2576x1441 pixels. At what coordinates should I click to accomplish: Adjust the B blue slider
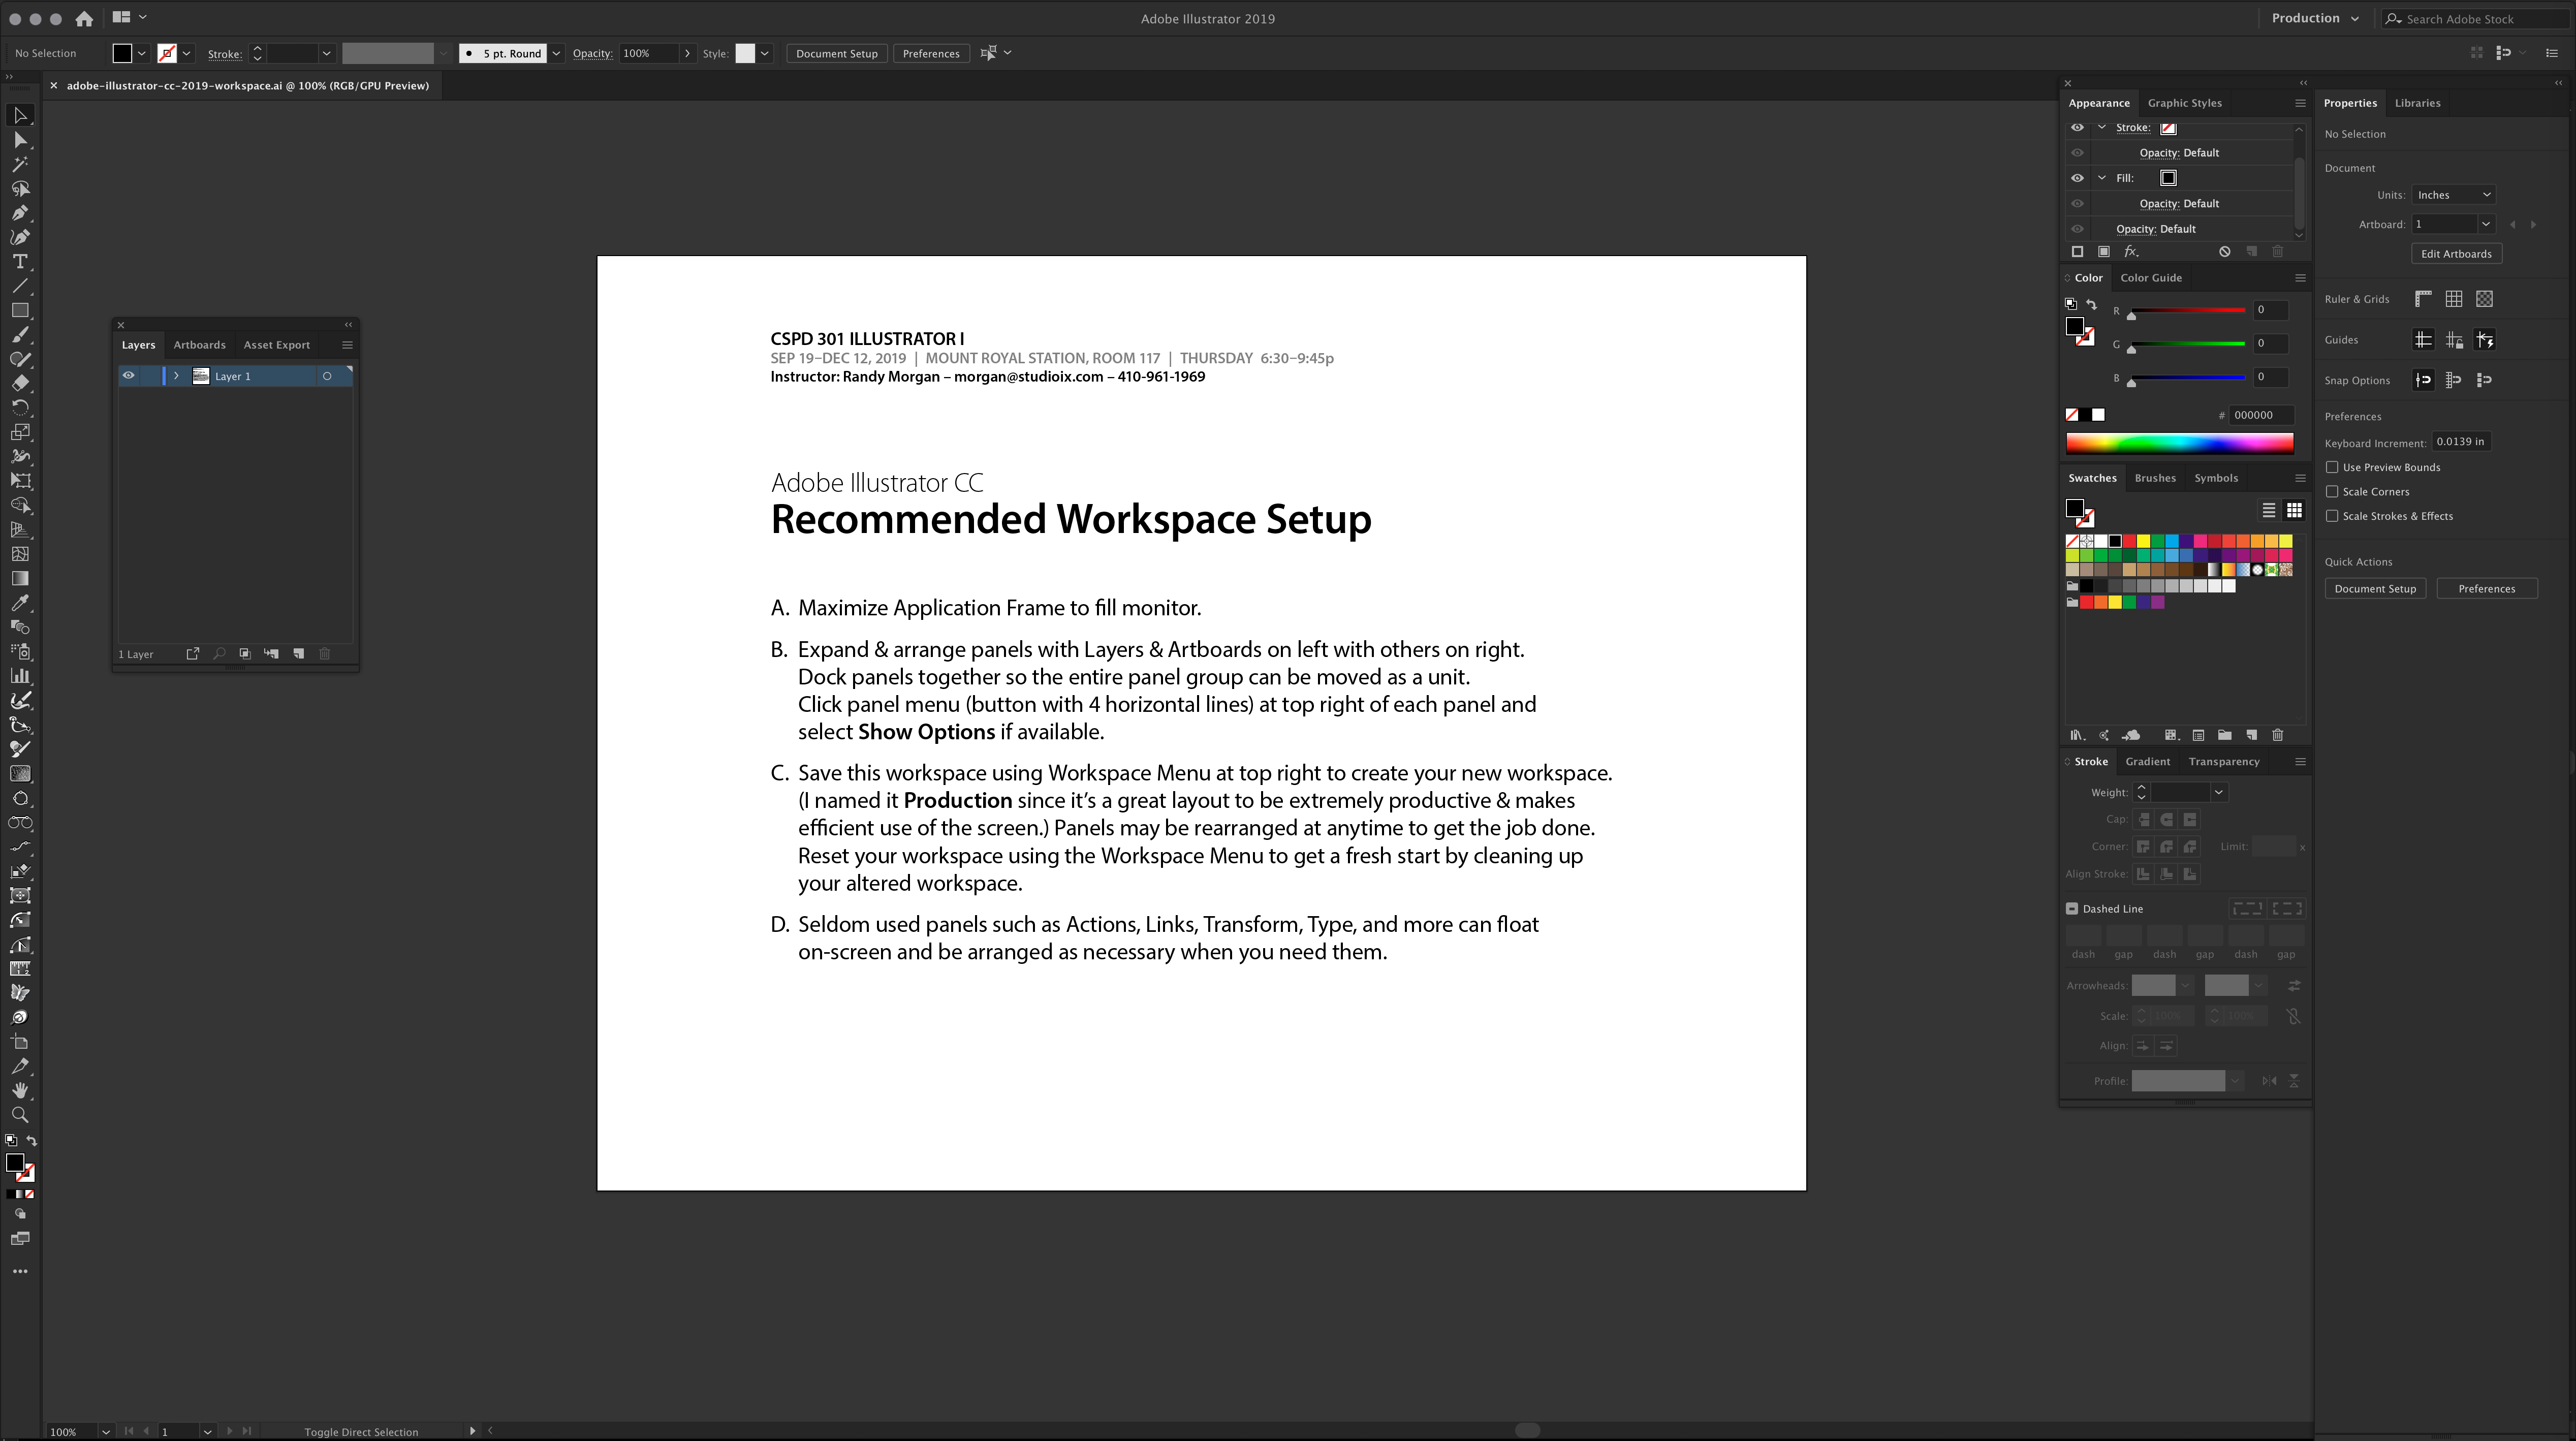(x=2188, y=379)
